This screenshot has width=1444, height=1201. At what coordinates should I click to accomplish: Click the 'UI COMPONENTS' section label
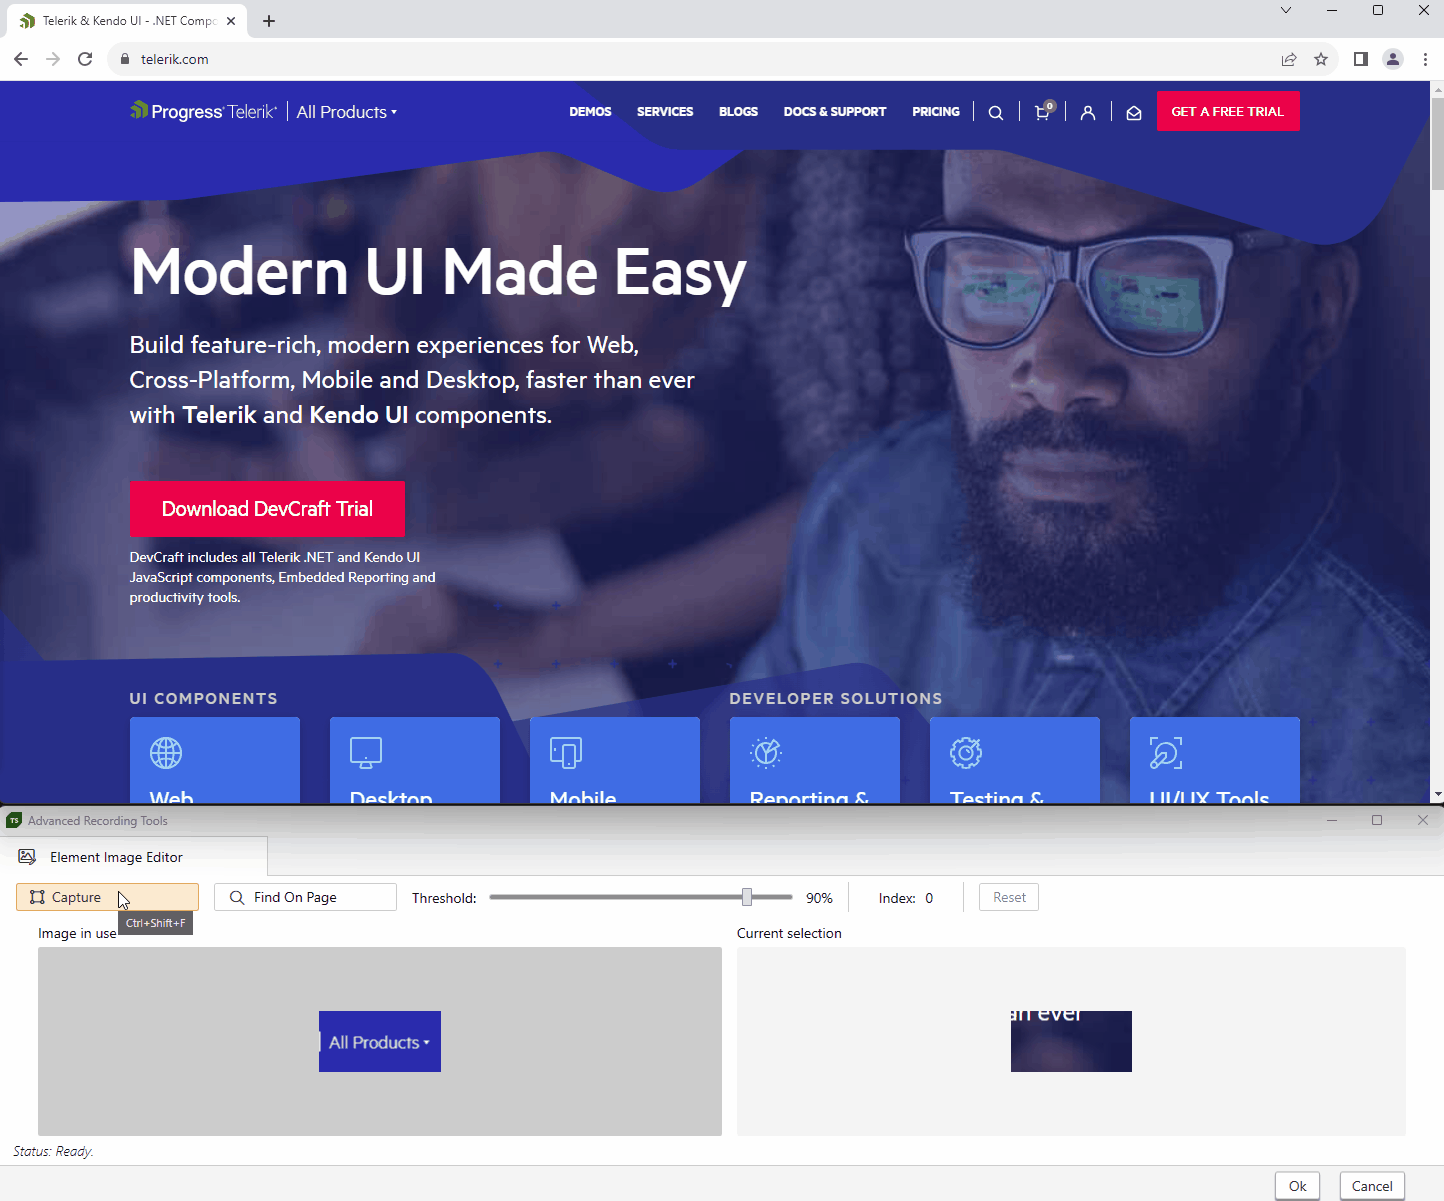(204, 698)
